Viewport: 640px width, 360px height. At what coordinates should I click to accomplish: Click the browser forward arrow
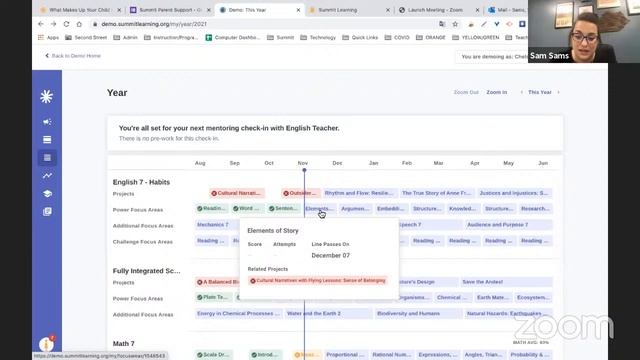pos(53,24)
